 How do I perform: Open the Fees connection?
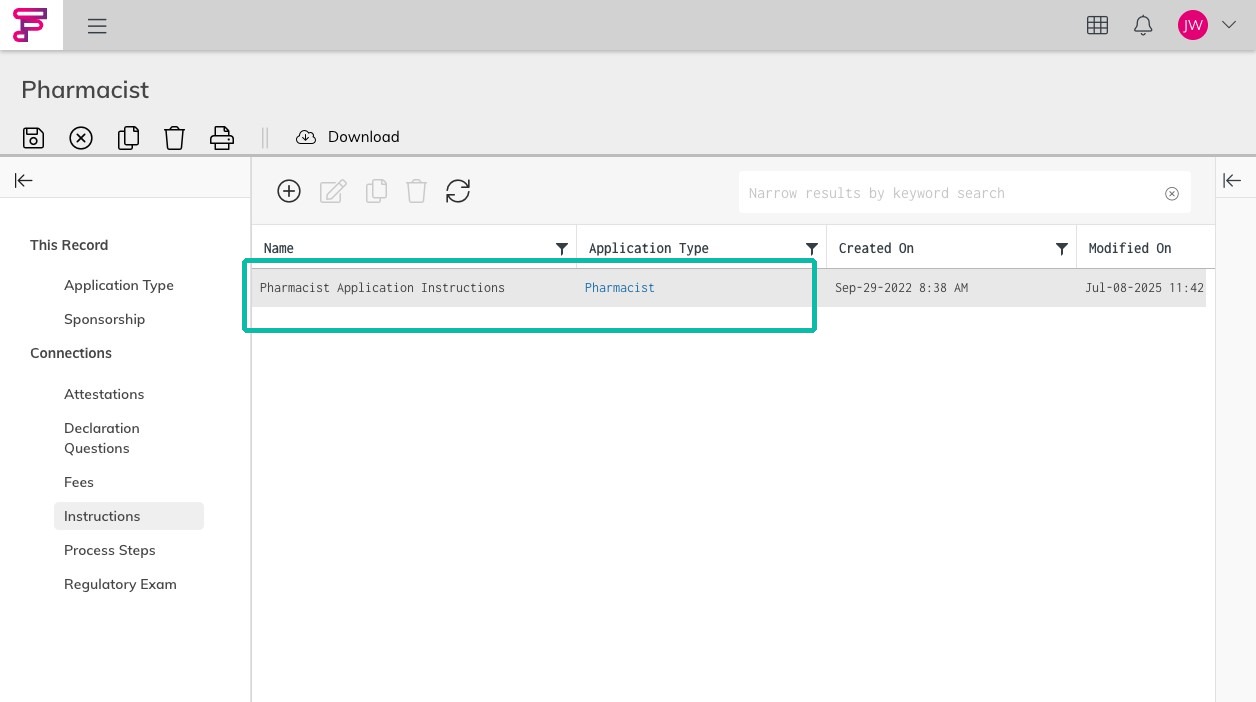(79, 482)
